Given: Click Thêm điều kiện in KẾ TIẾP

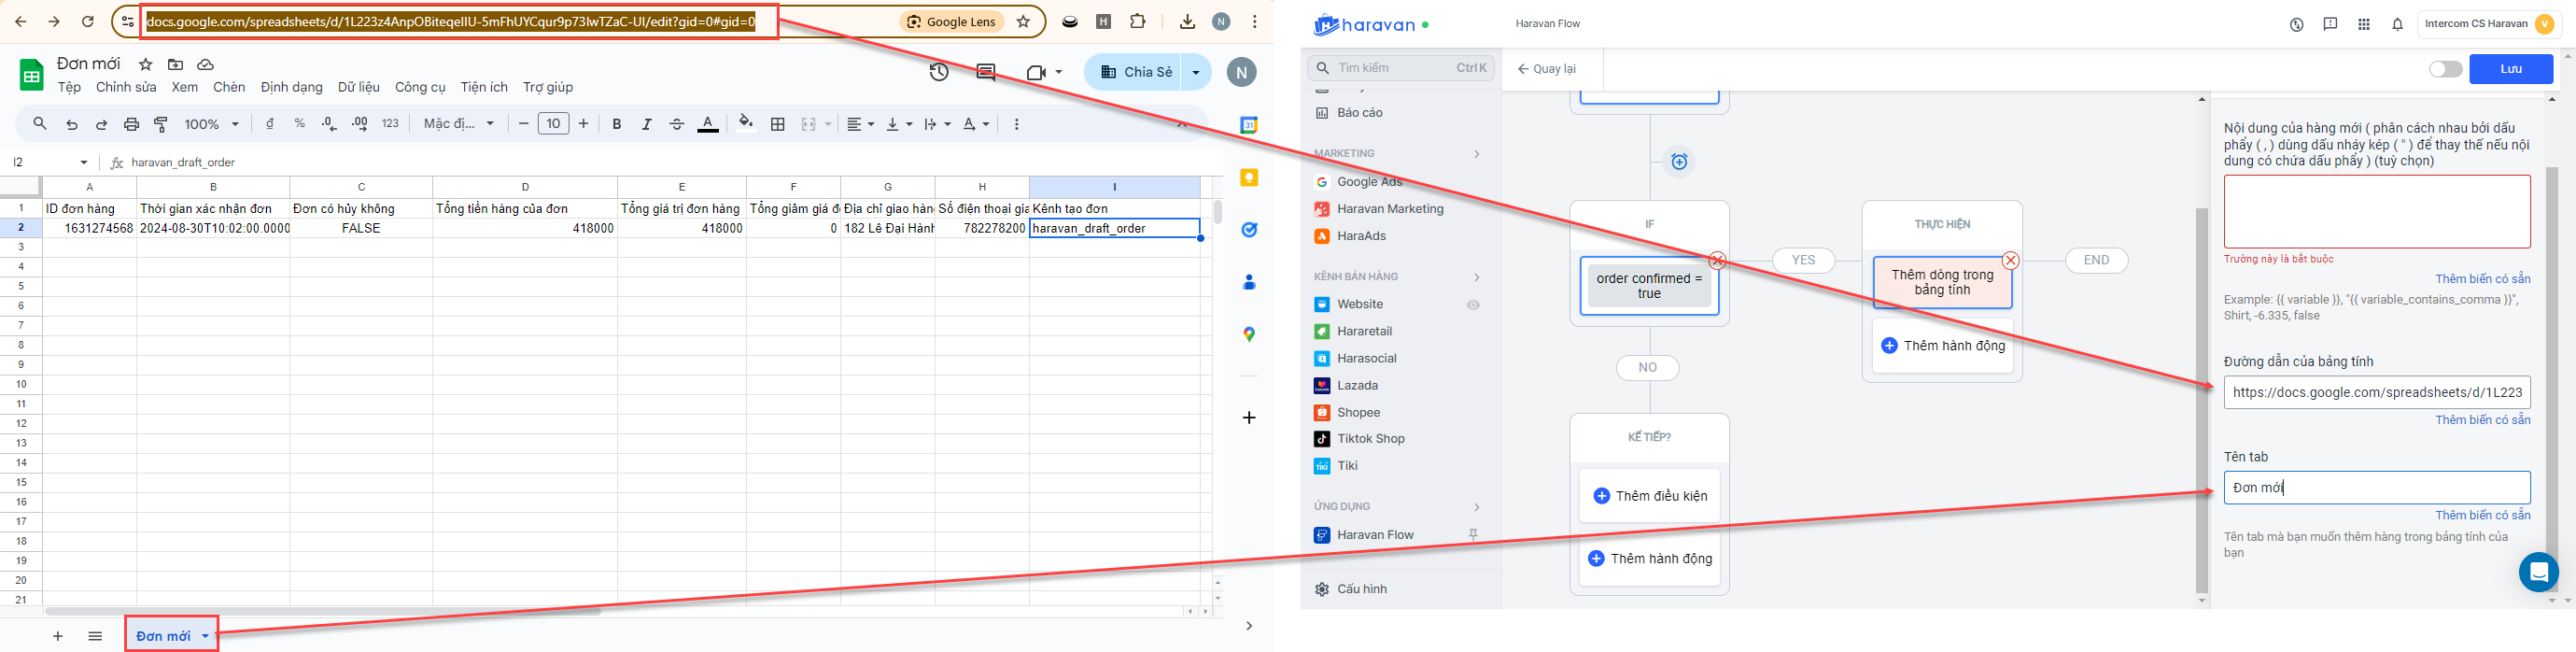Looking at the screenshot, I should coord(1649,496).
